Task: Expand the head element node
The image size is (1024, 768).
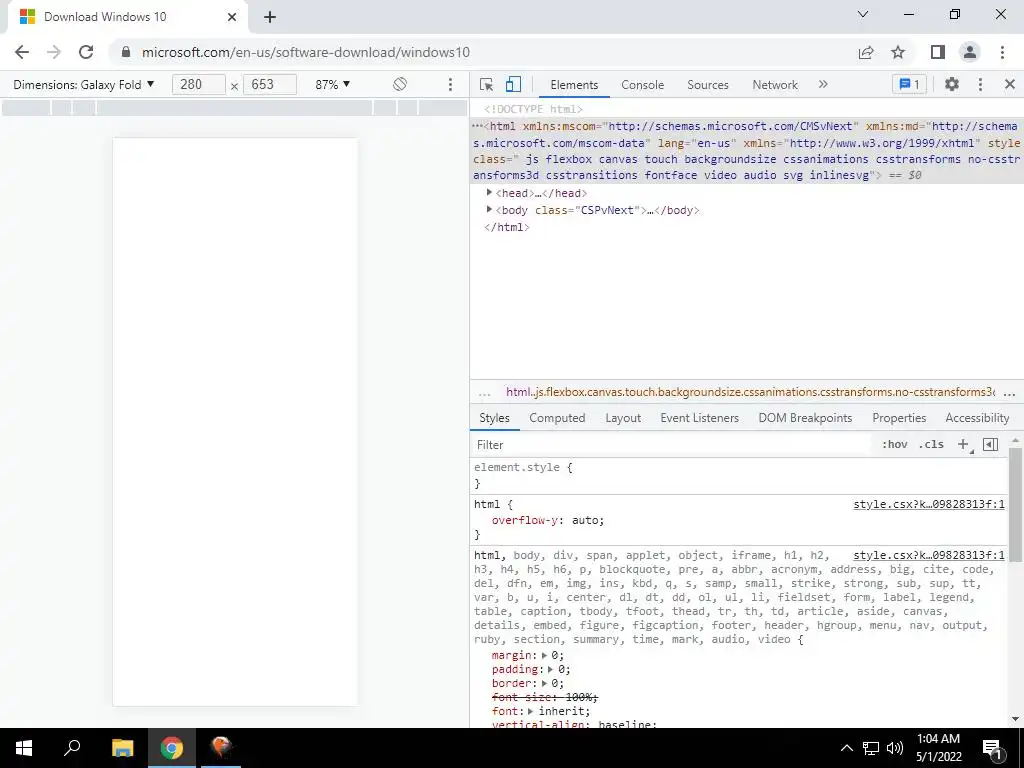Action: click(489, 193)
